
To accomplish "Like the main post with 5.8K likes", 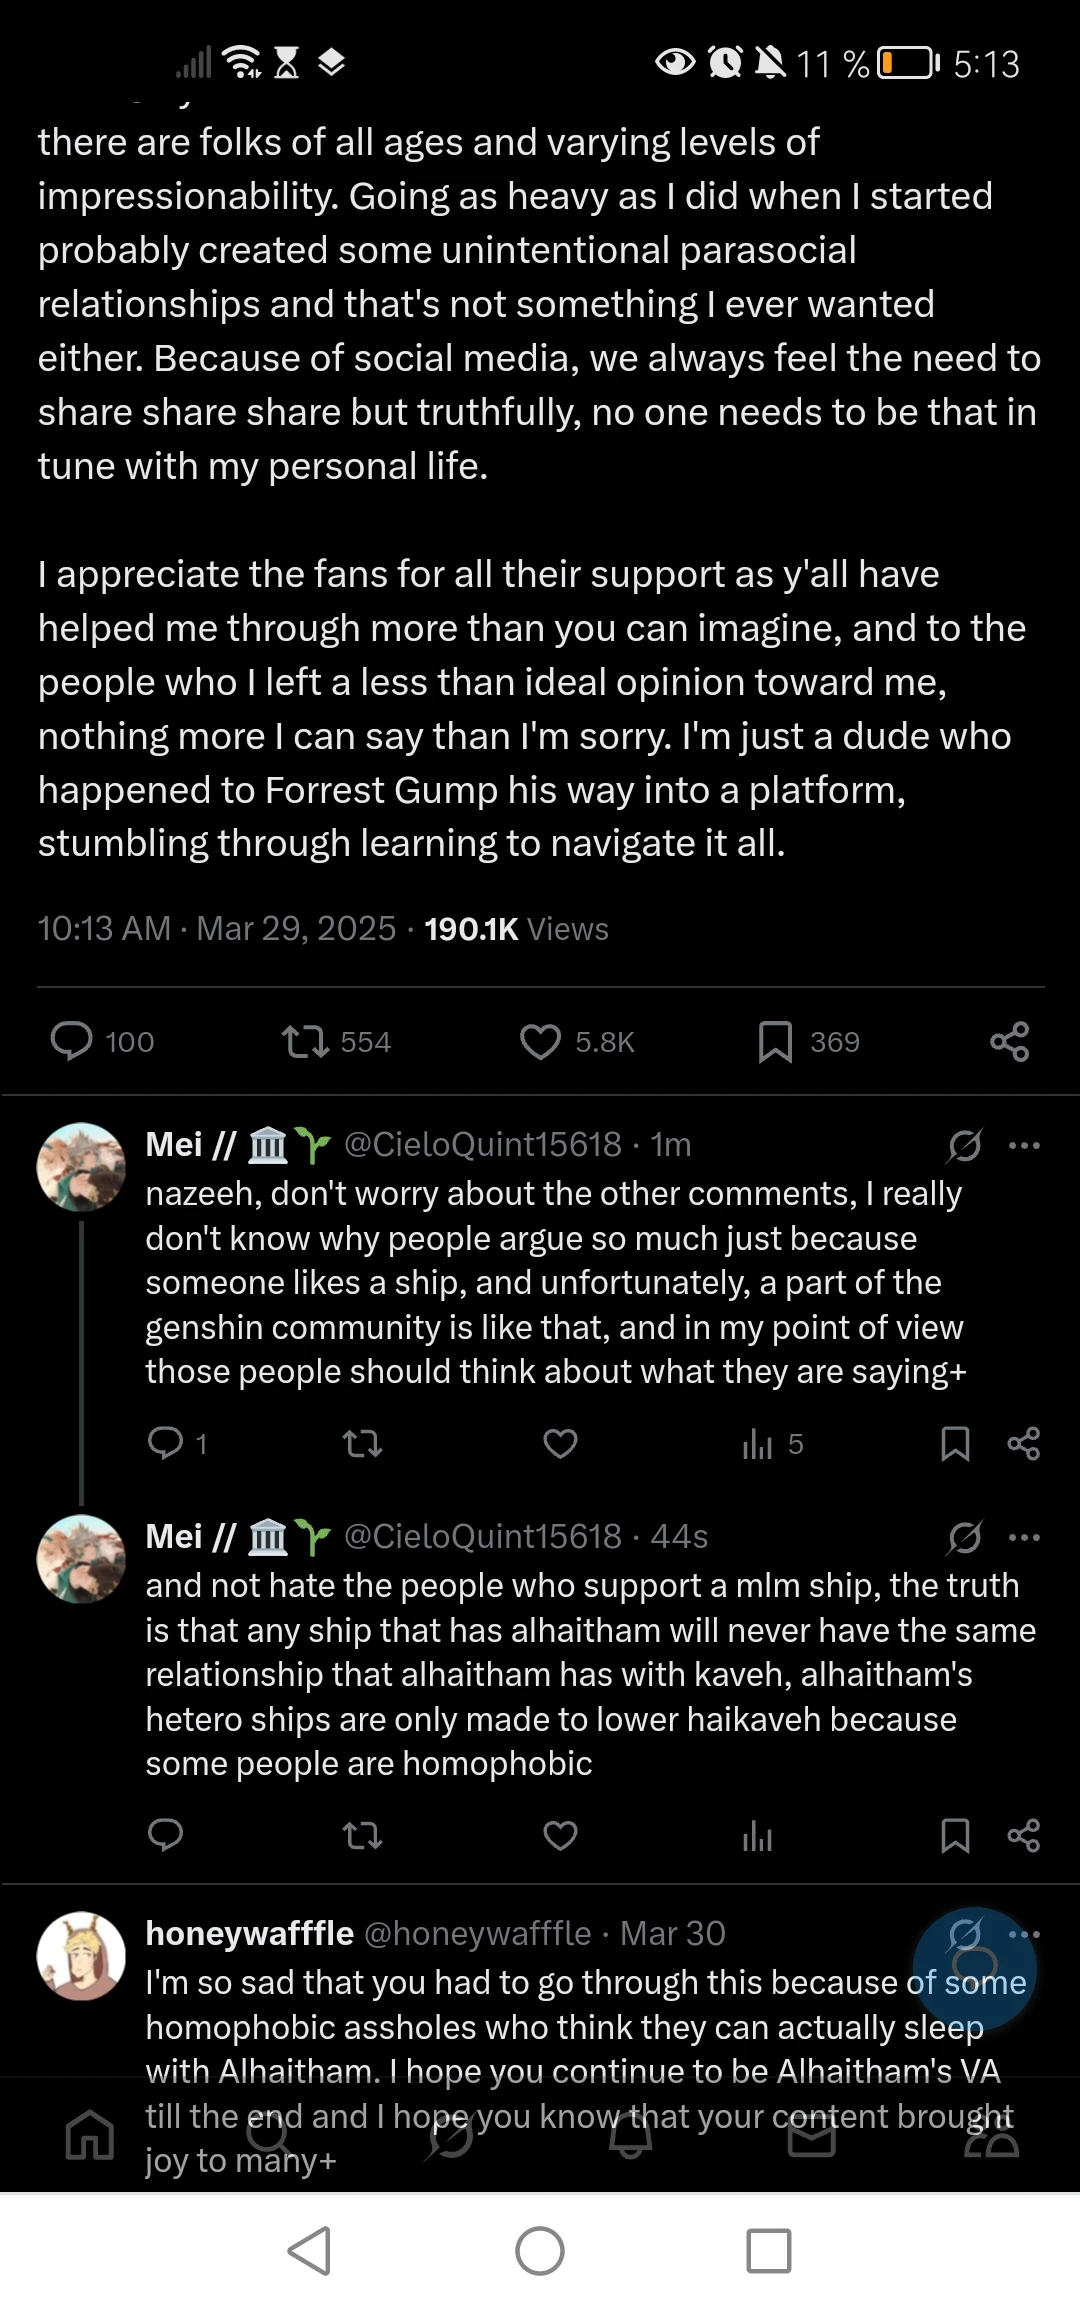I will 540,1041.
